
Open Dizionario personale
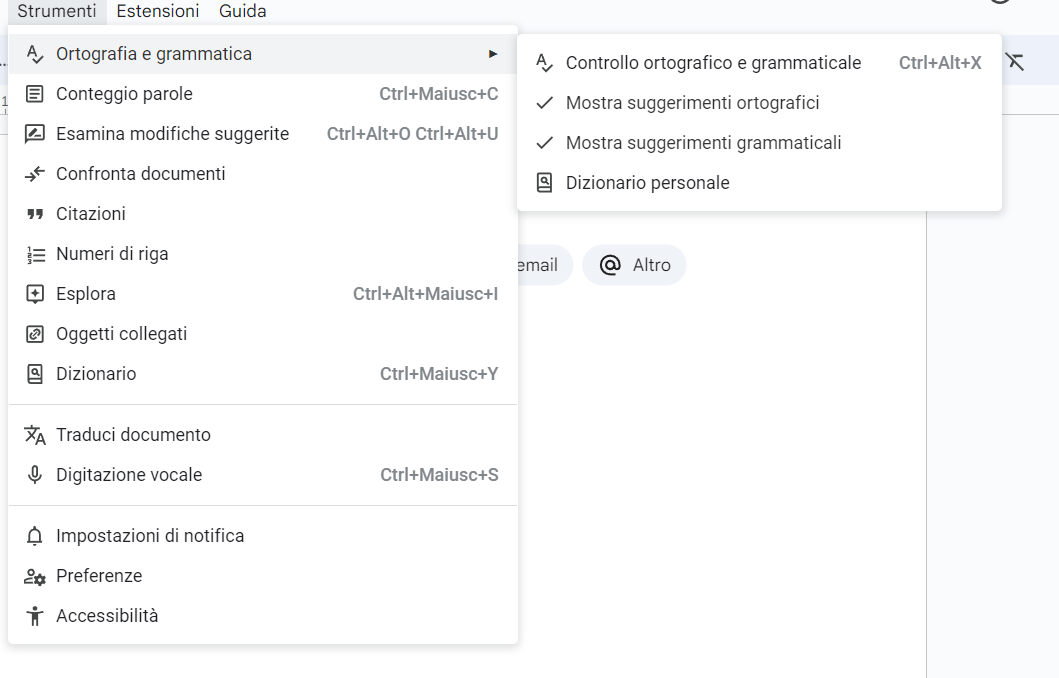tap(648, 182)
